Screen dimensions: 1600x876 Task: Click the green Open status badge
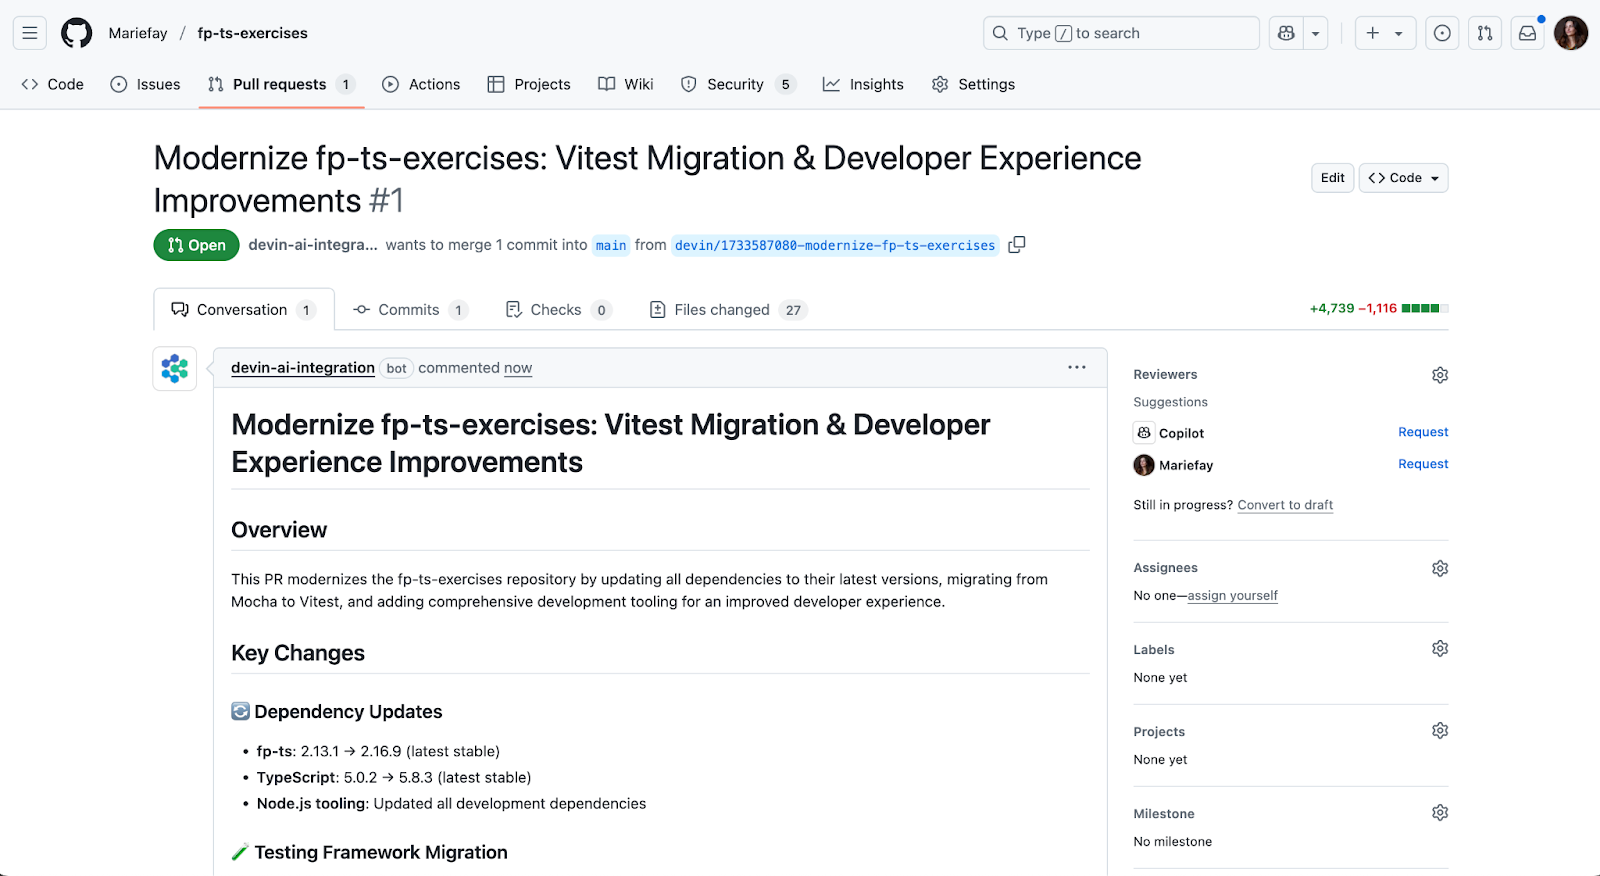click(x=196, y=245)
